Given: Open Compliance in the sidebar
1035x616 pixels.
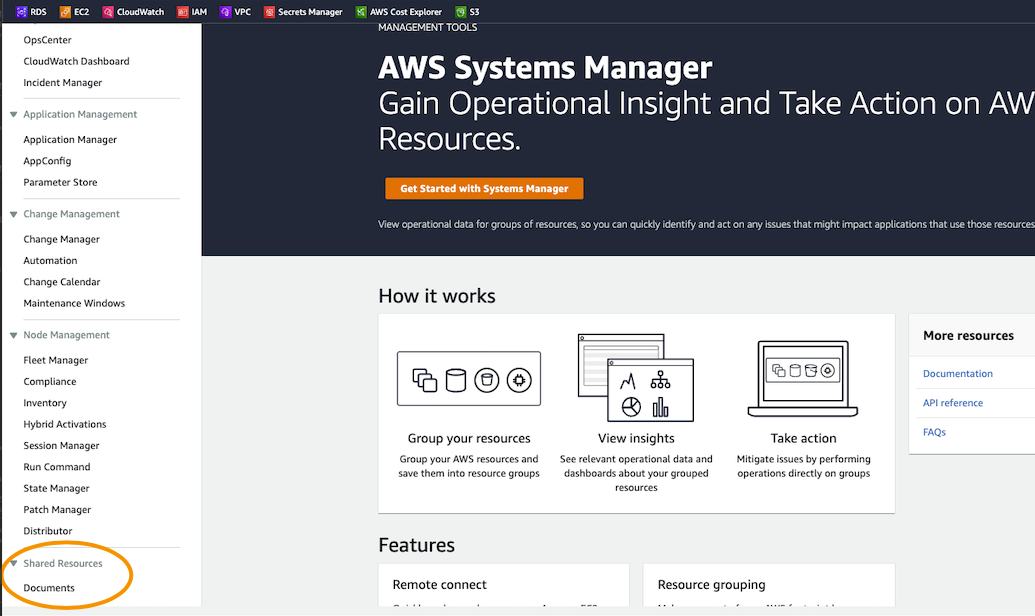Looking at the screenshot, I should coord(50,382).
